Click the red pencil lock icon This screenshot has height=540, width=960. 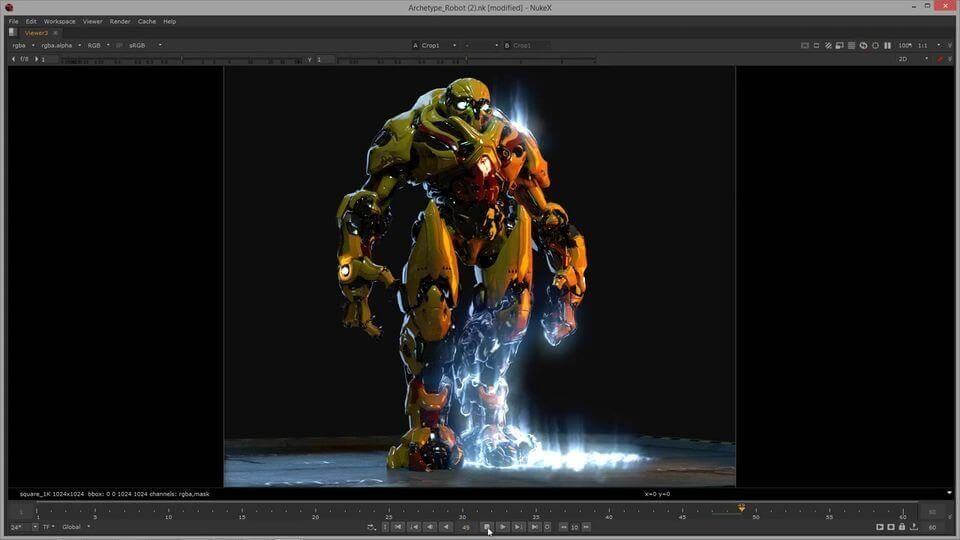940,59
